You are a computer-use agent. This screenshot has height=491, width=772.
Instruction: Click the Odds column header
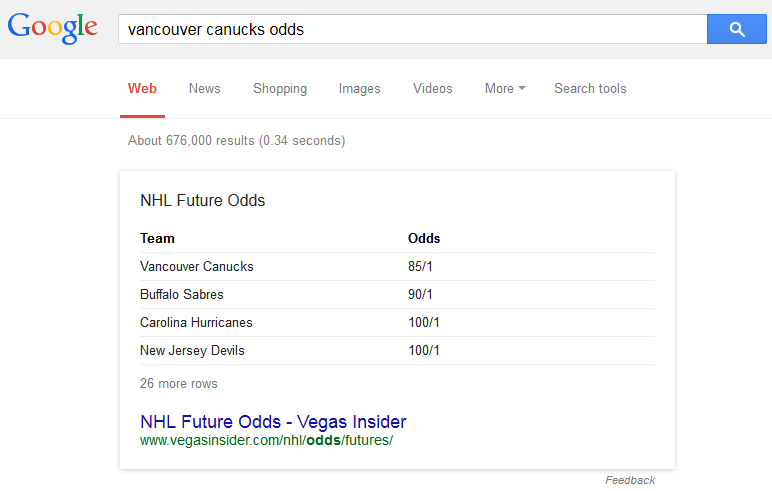[x=424, y=238]
